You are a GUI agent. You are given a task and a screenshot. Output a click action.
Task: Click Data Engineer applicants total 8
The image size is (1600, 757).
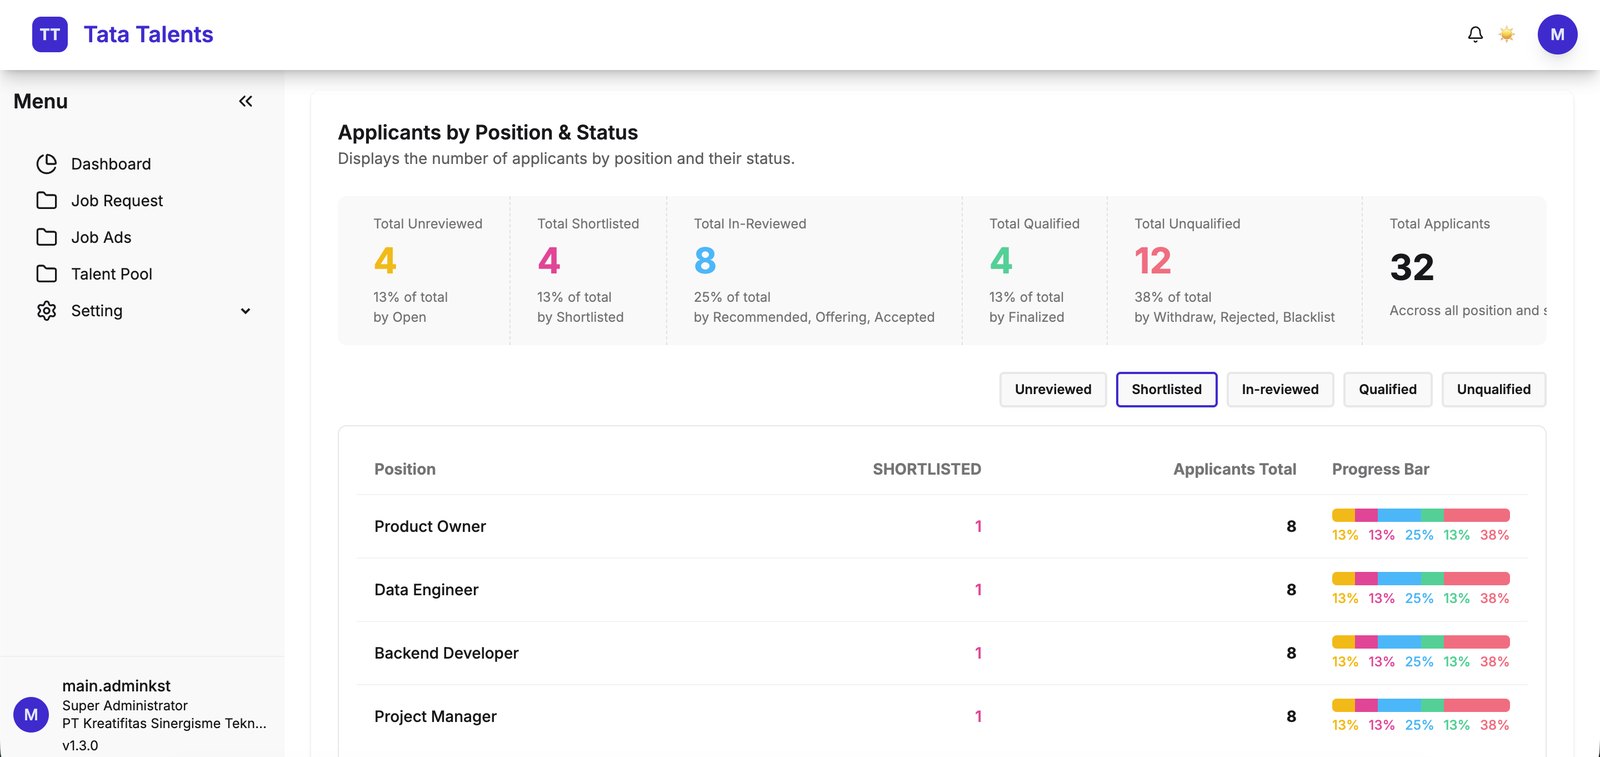(x=1291, y=590)
